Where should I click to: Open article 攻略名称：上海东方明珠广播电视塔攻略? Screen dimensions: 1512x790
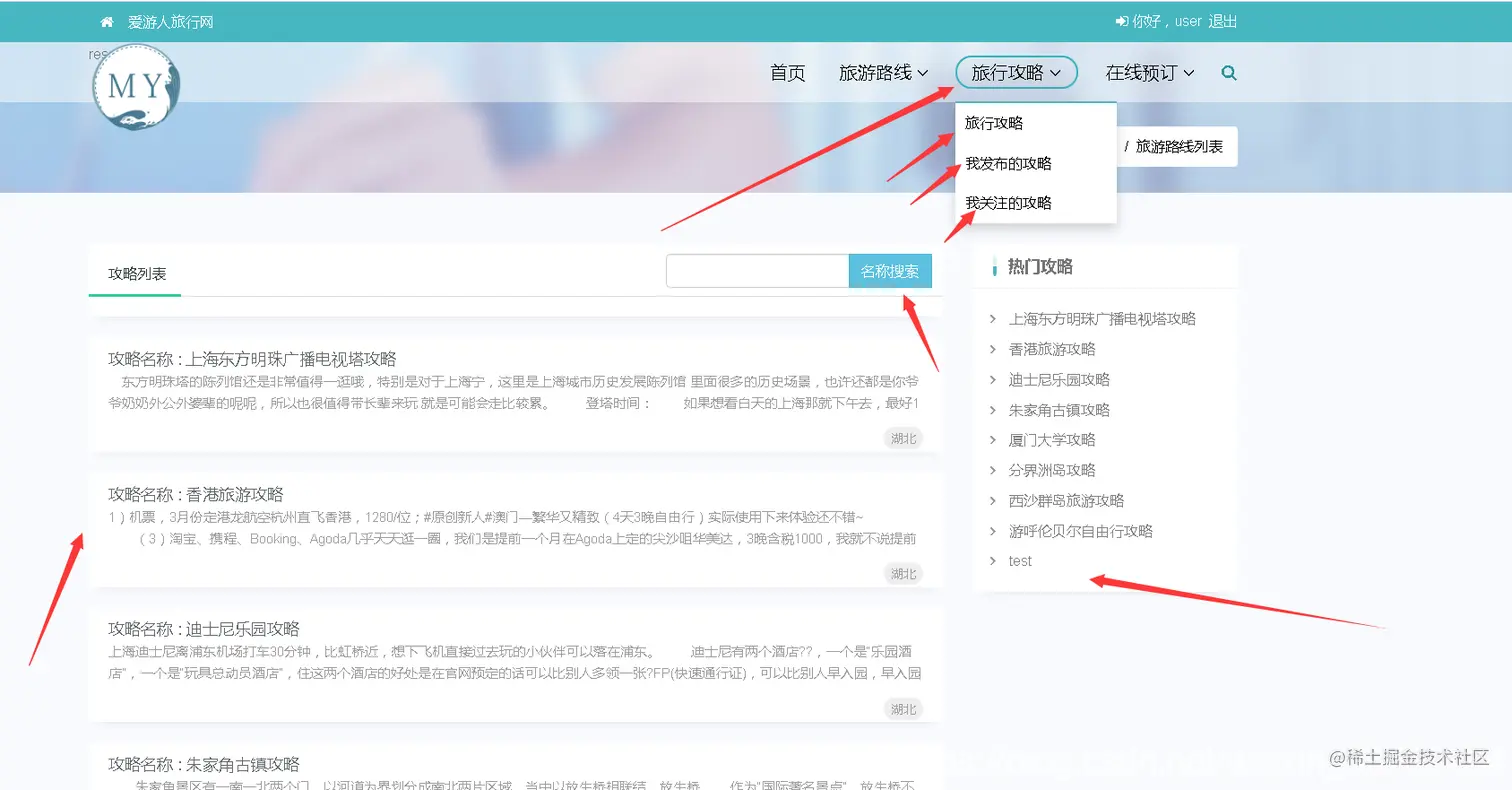tap(252, 359)
